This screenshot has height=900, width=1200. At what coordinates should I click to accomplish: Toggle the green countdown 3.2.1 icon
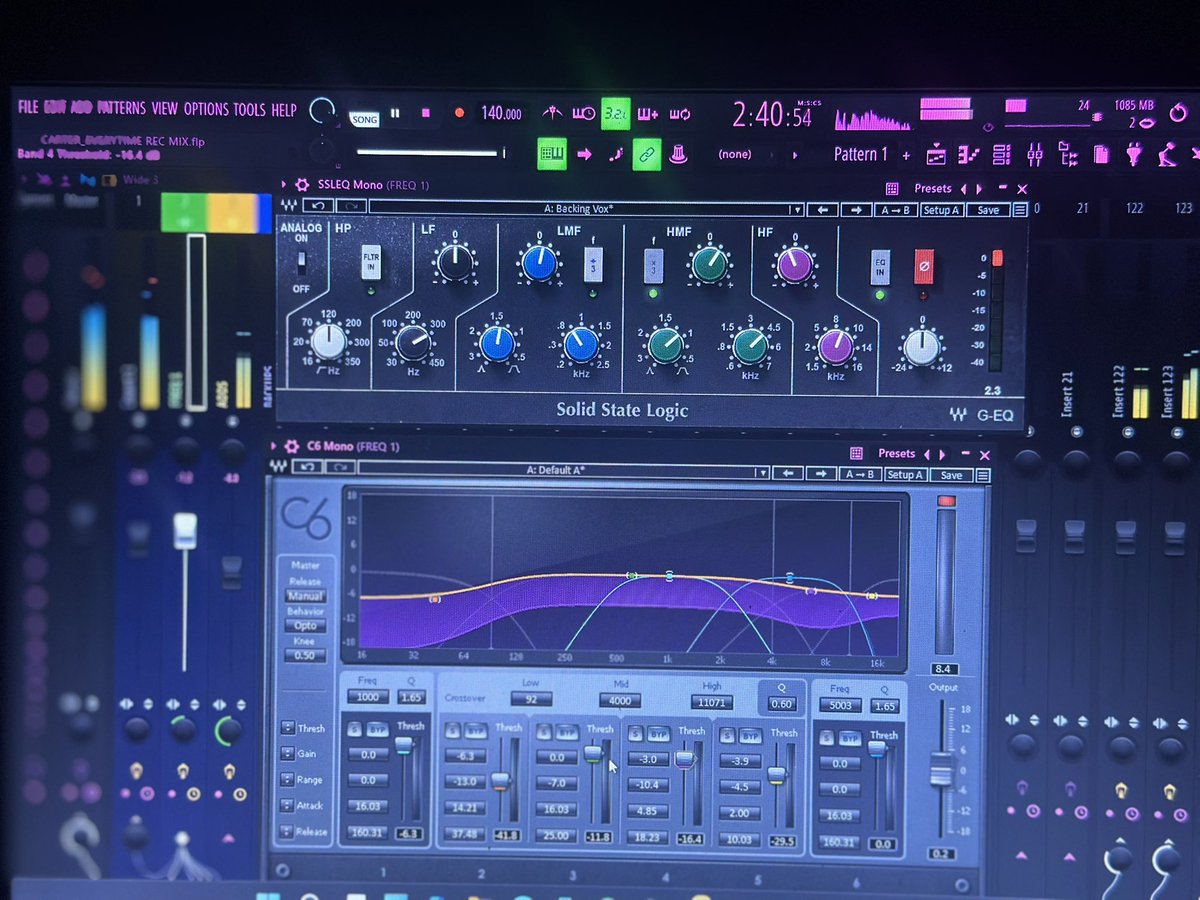point(615,114)
